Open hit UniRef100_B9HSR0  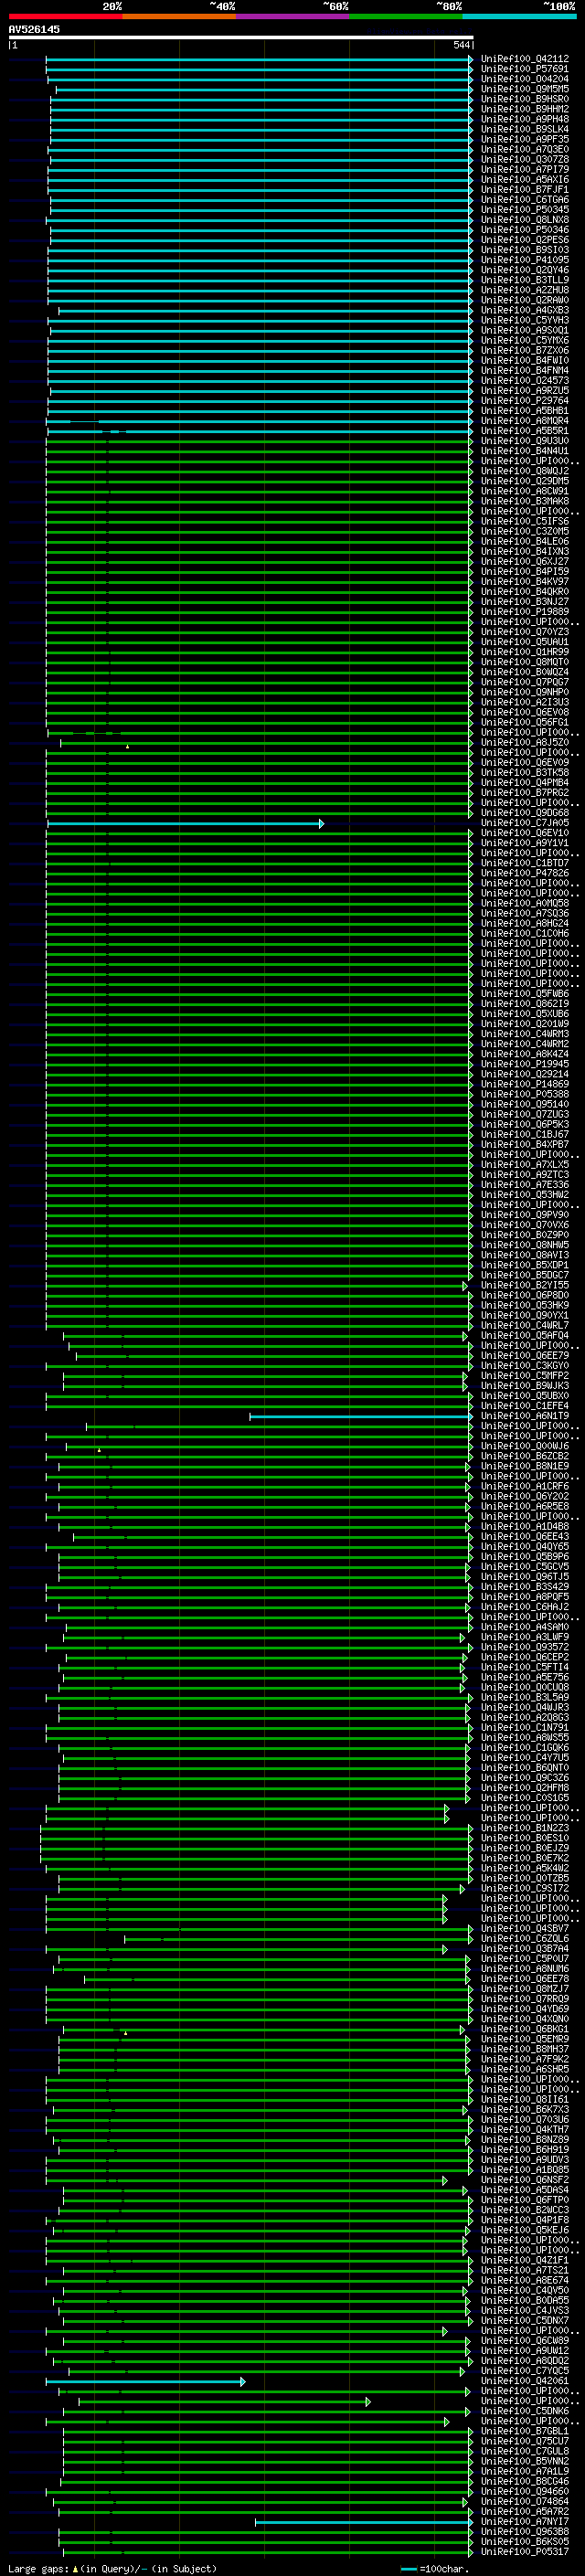click(525, 99)
